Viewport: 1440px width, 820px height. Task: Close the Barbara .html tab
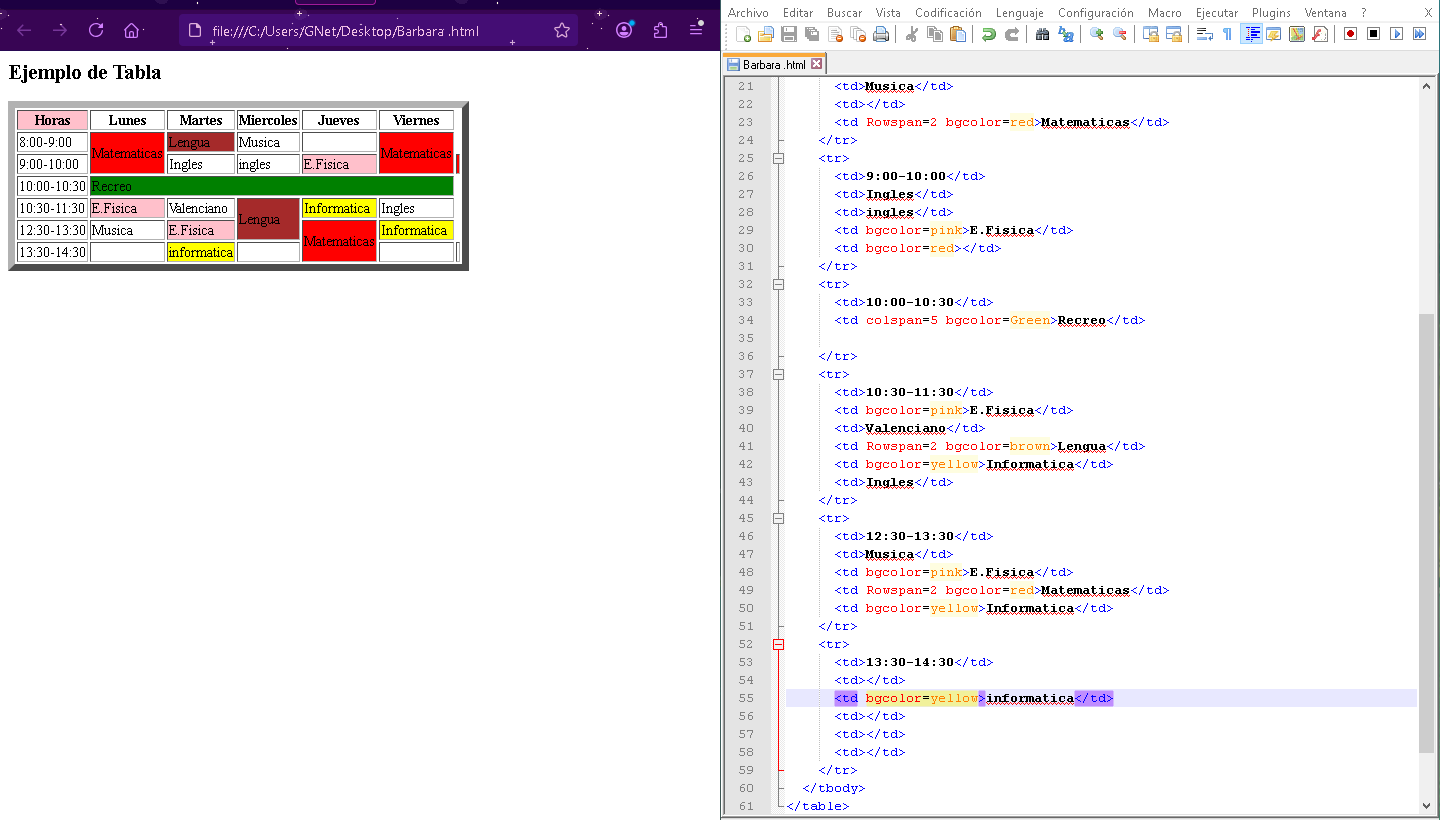pos(816,64)
